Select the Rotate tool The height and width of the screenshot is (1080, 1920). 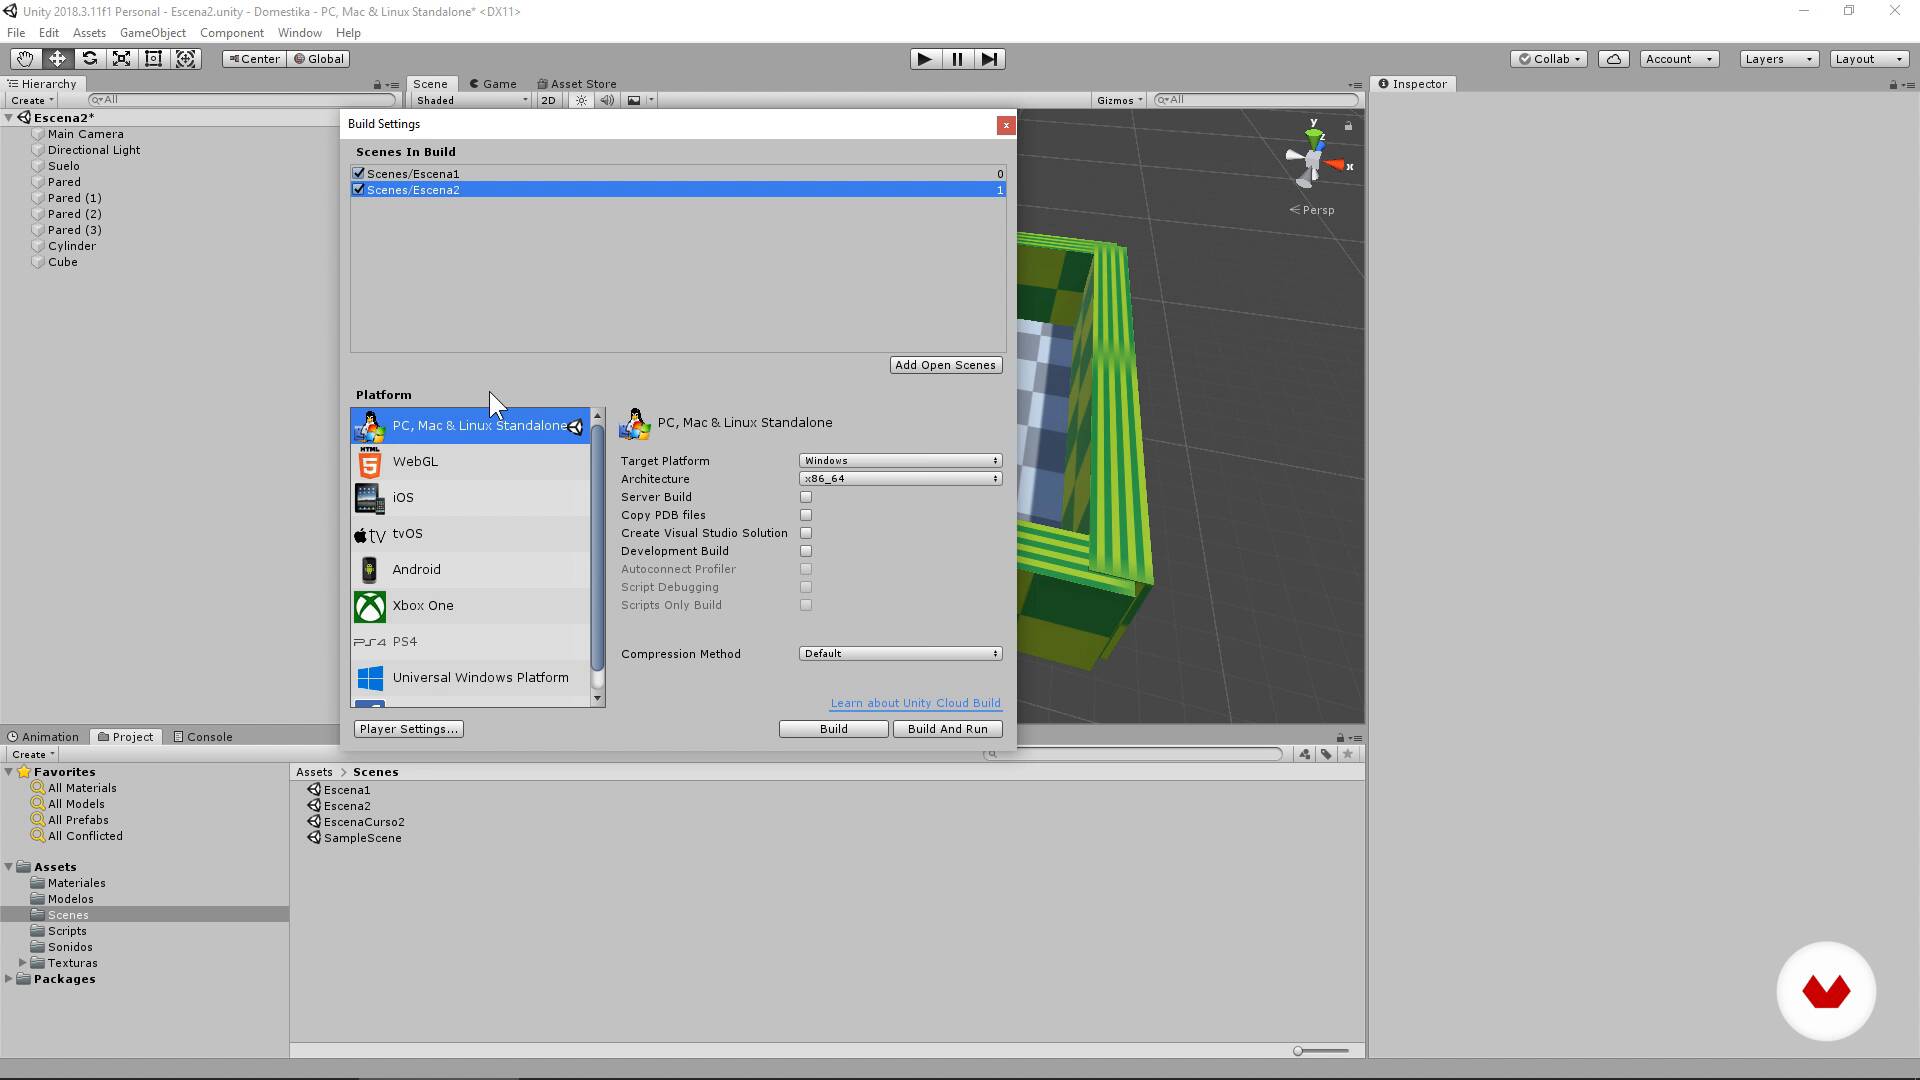(89, 59)
